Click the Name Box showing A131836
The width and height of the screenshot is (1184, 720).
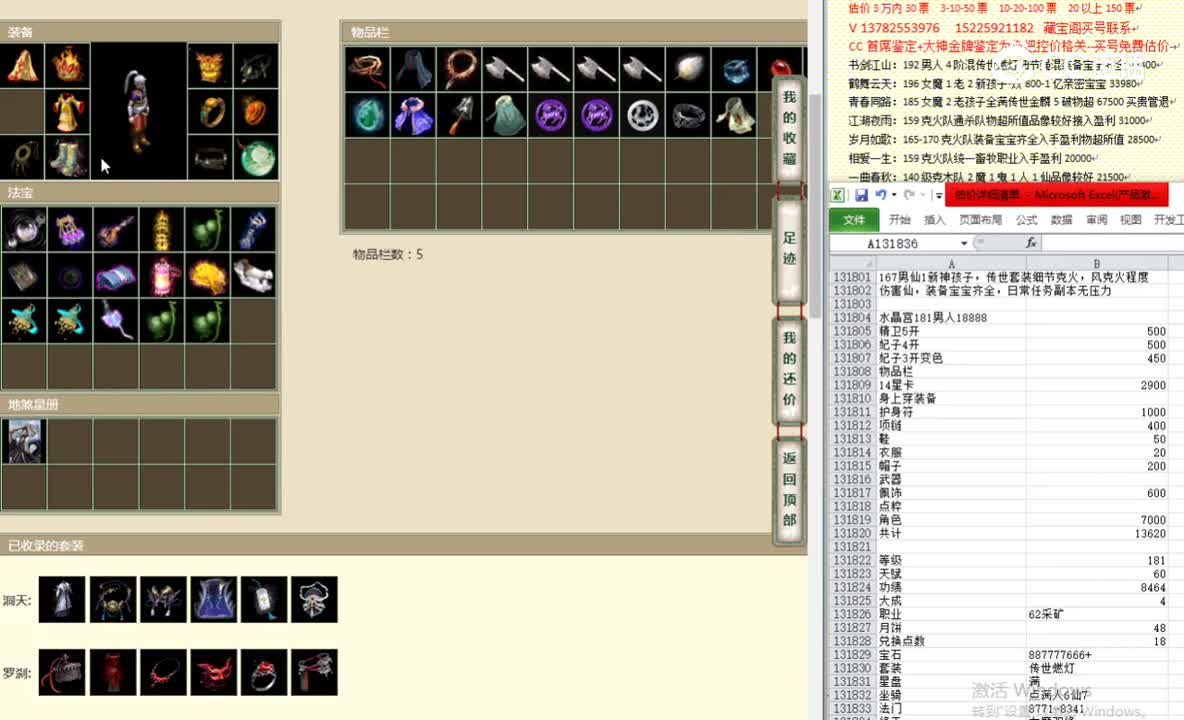tap(893, 243)
